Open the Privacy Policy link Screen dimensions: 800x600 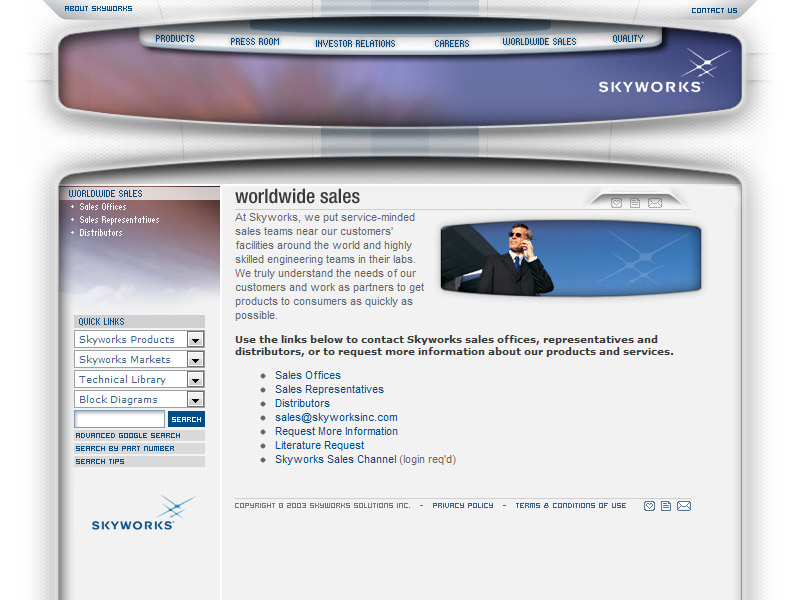tap(463, 506)
